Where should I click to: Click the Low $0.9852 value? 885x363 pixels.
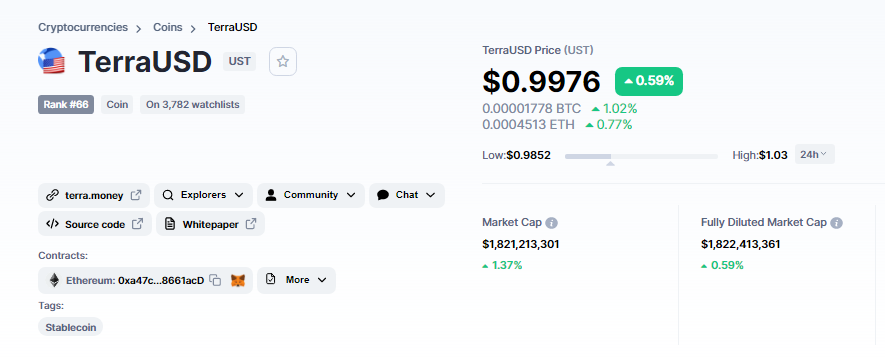(x=528, y=155)
